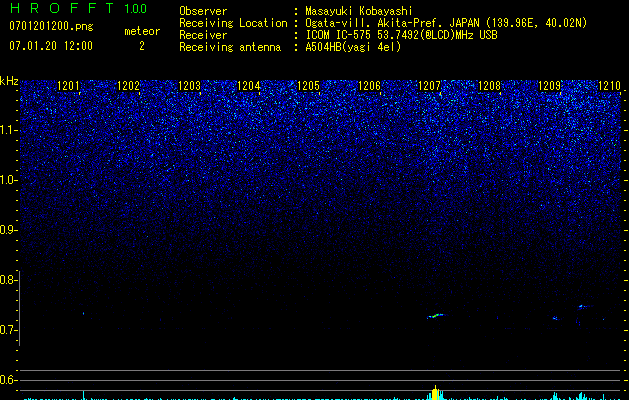Click the 1203 time marker
This screenshot has height=400, width=629.
pos(189,86)
